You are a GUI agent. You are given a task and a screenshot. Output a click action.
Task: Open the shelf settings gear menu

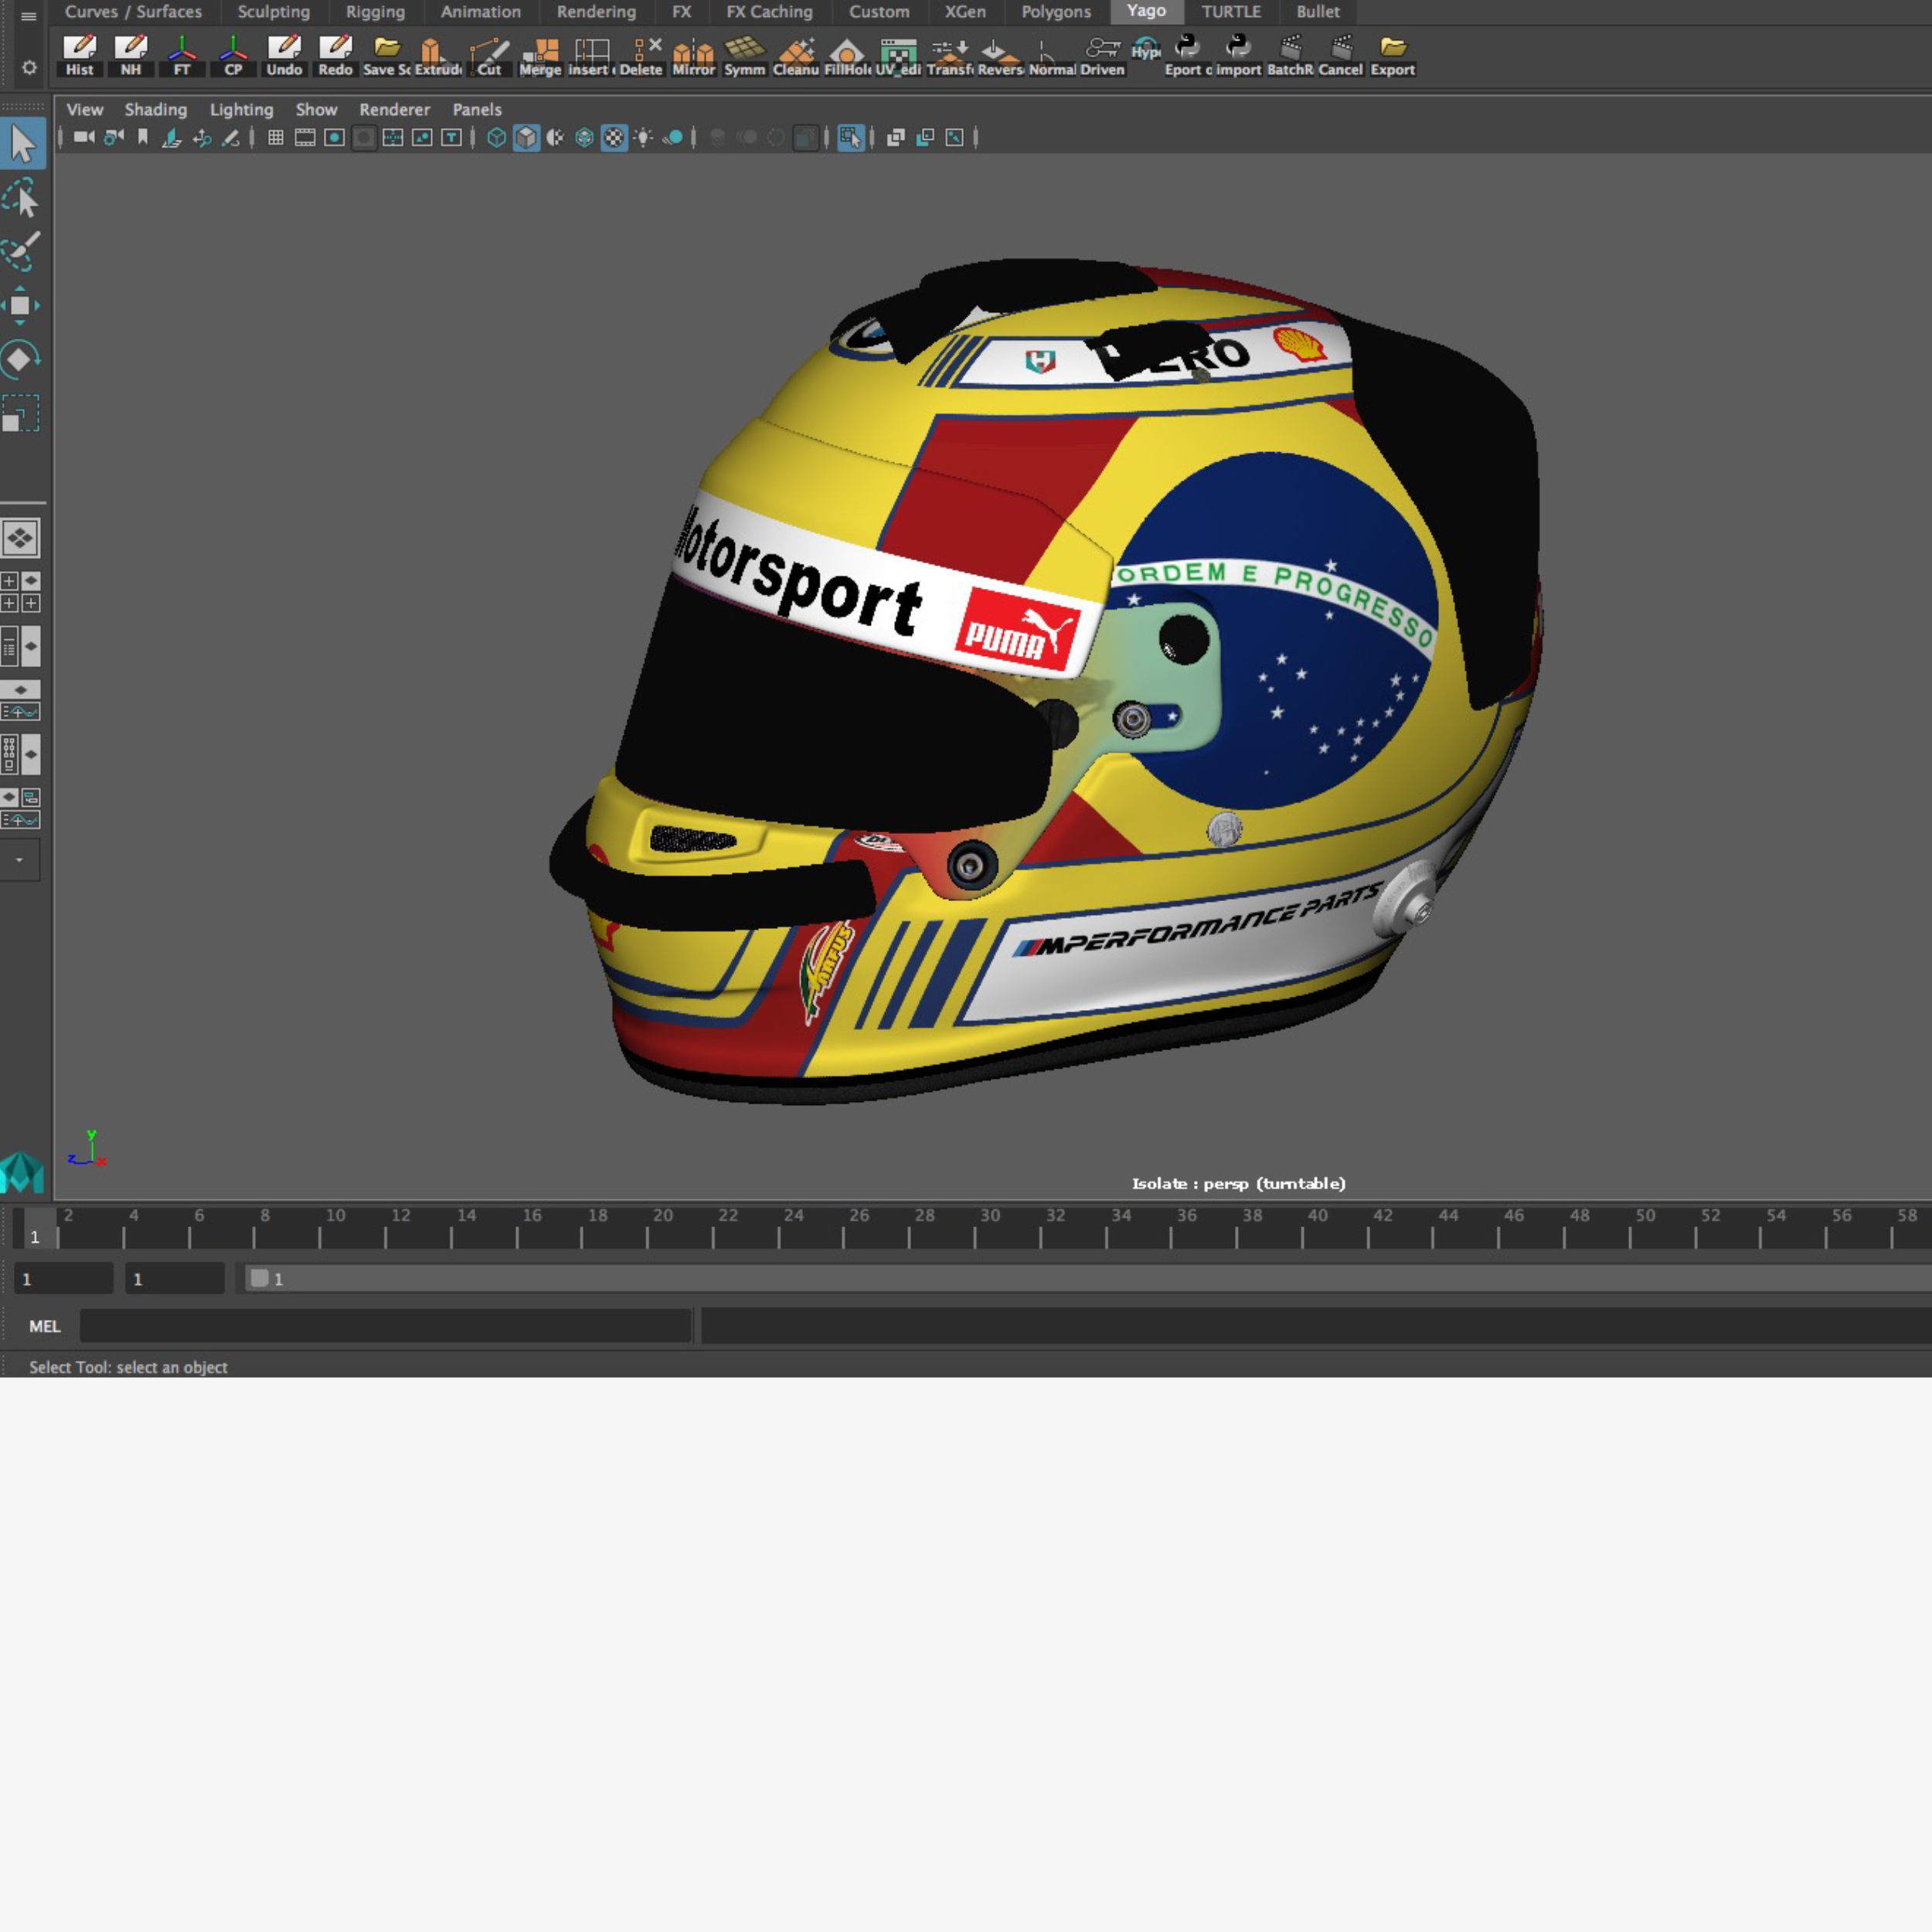point(29,67)
